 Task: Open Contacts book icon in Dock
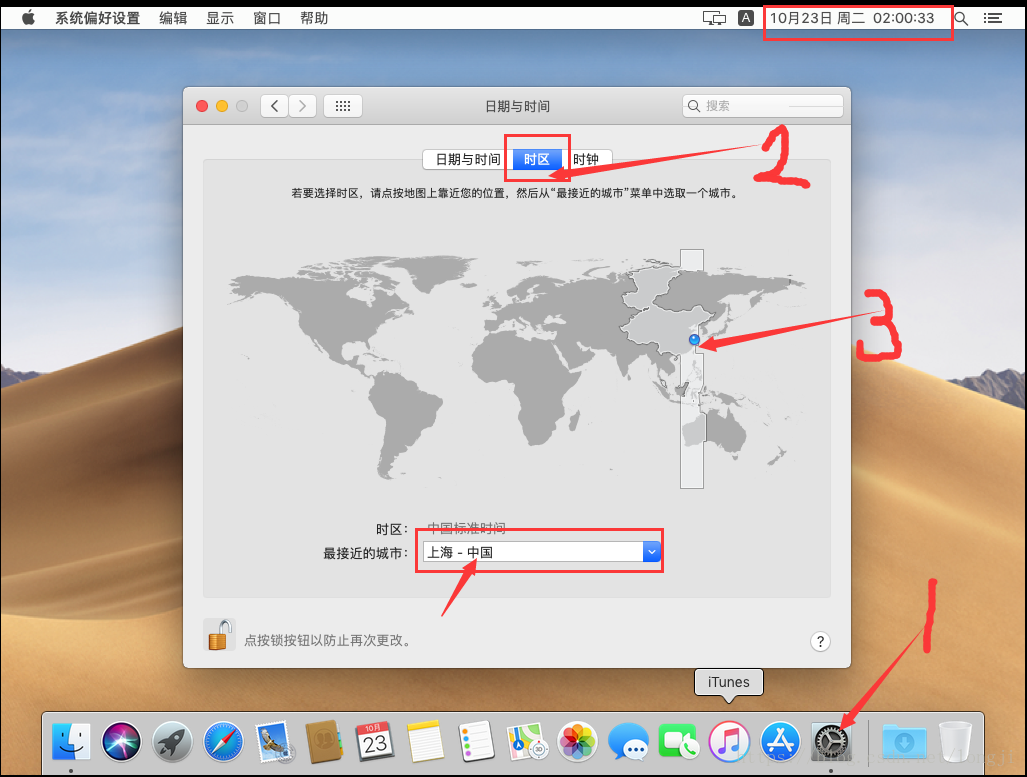(x=324, y=742)
